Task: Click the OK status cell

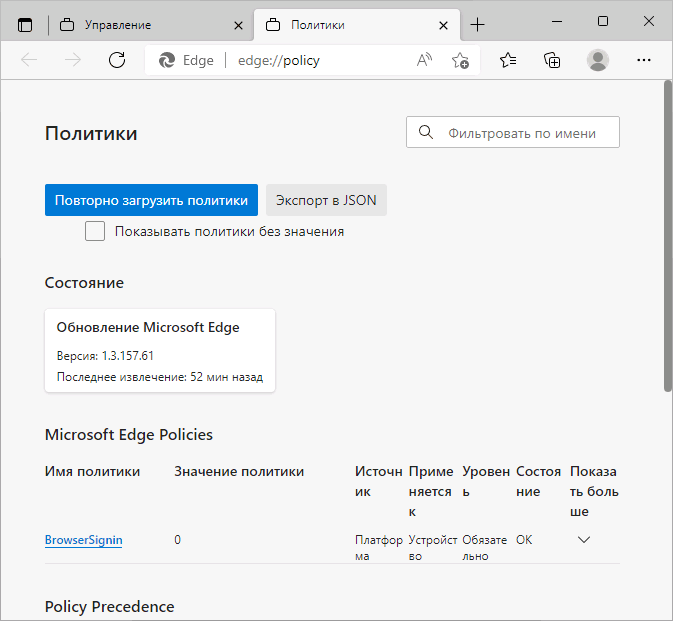Action: 524,539
